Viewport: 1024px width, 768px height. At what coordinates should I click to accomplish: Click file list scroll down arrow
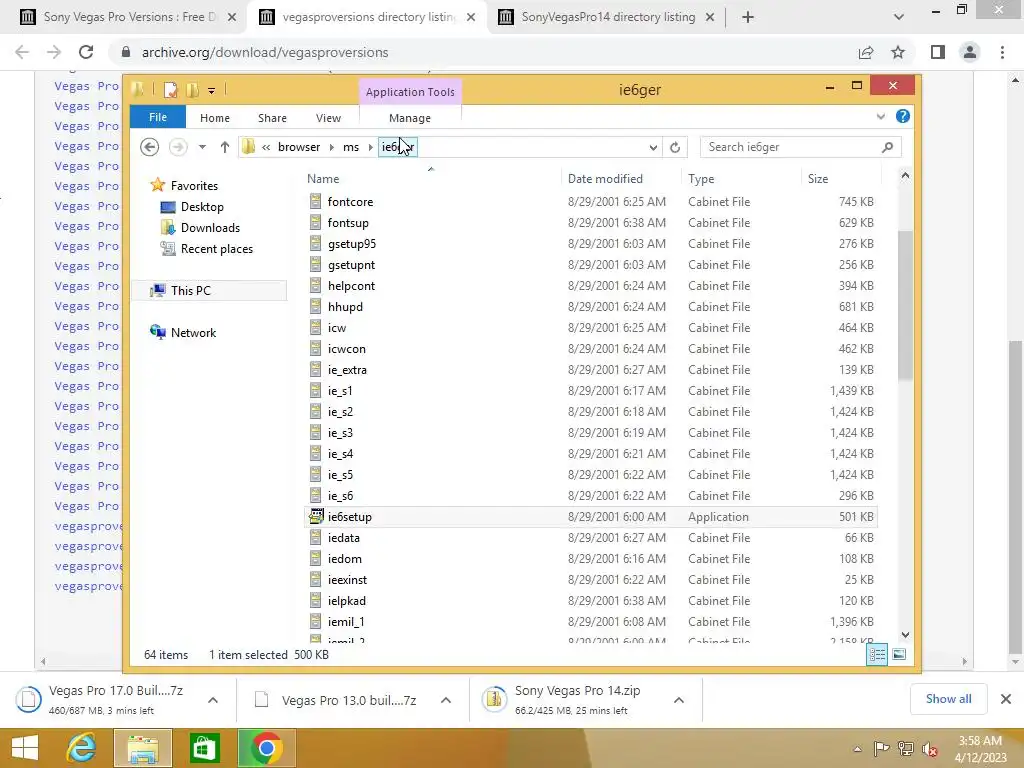click(905, 635)
